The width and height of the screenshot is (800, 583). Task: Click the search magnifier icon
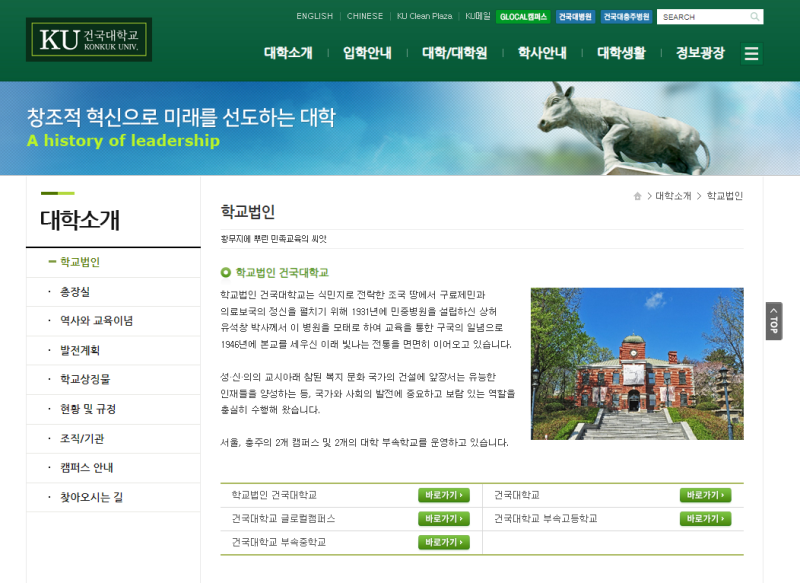754,17
